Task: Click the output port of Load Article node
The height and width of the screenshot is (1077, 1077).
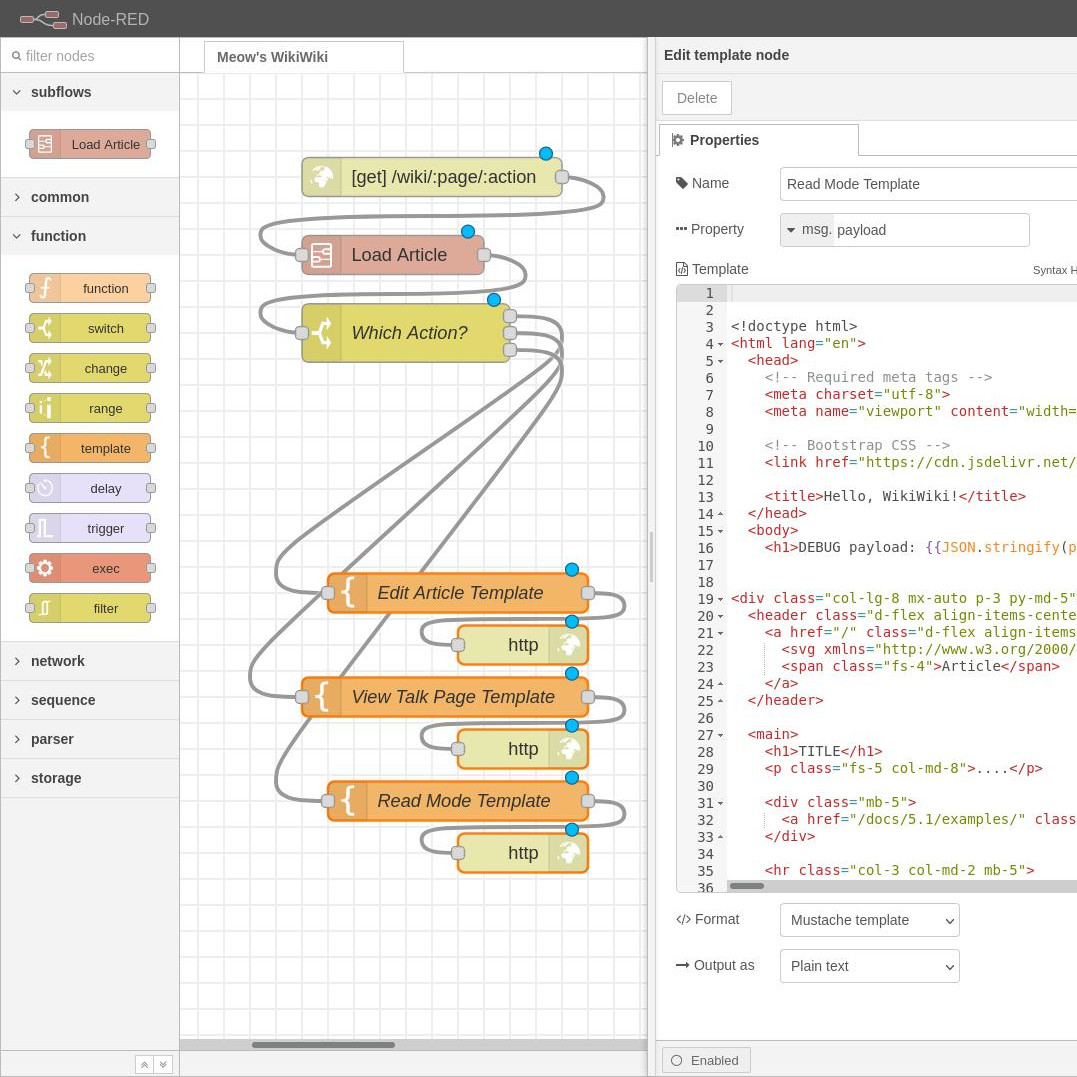Action: 484,255
